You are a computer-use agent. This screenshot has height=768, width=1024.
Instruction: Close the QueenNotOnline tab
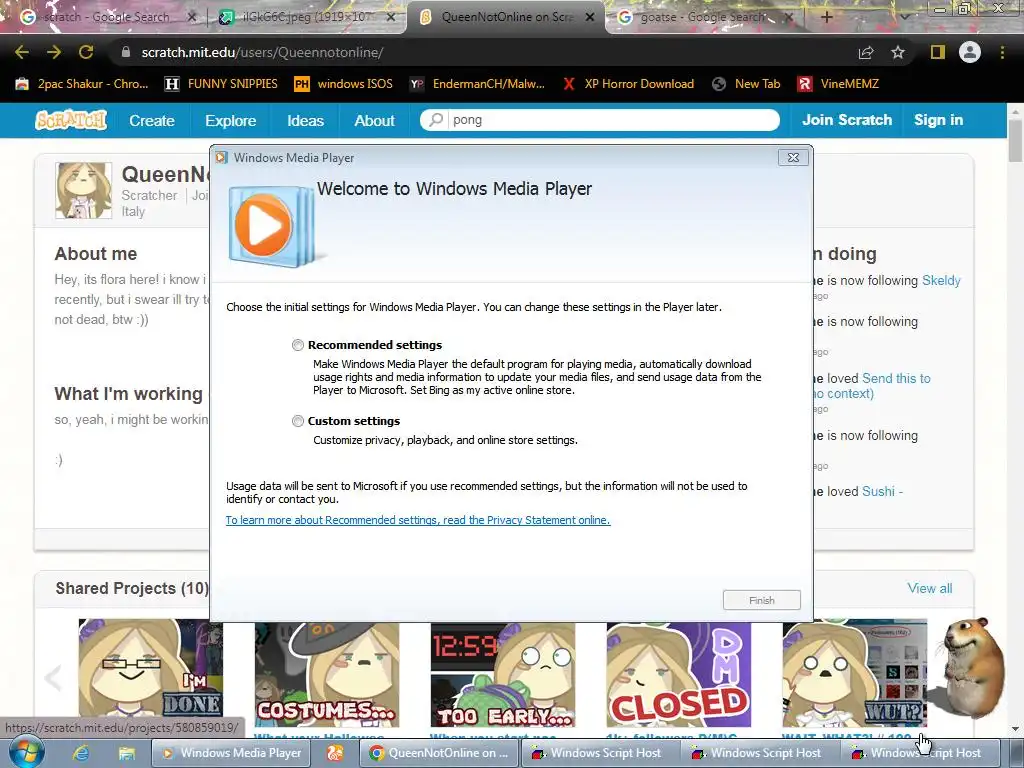click(x=590, y=17)
